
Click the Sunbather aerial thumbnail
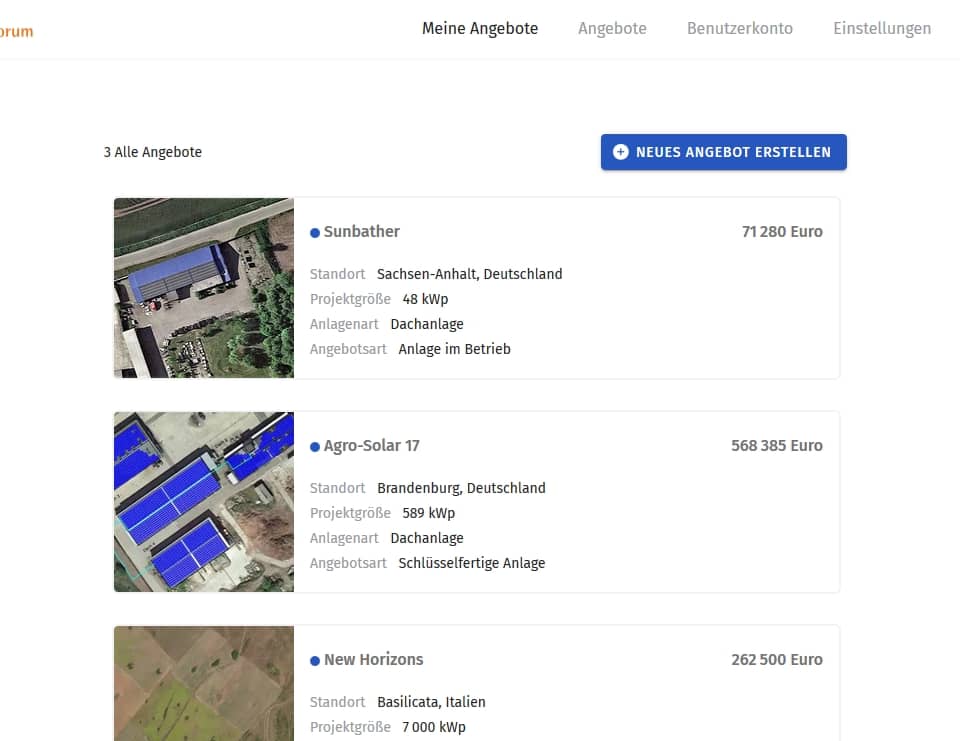[204, 288]
